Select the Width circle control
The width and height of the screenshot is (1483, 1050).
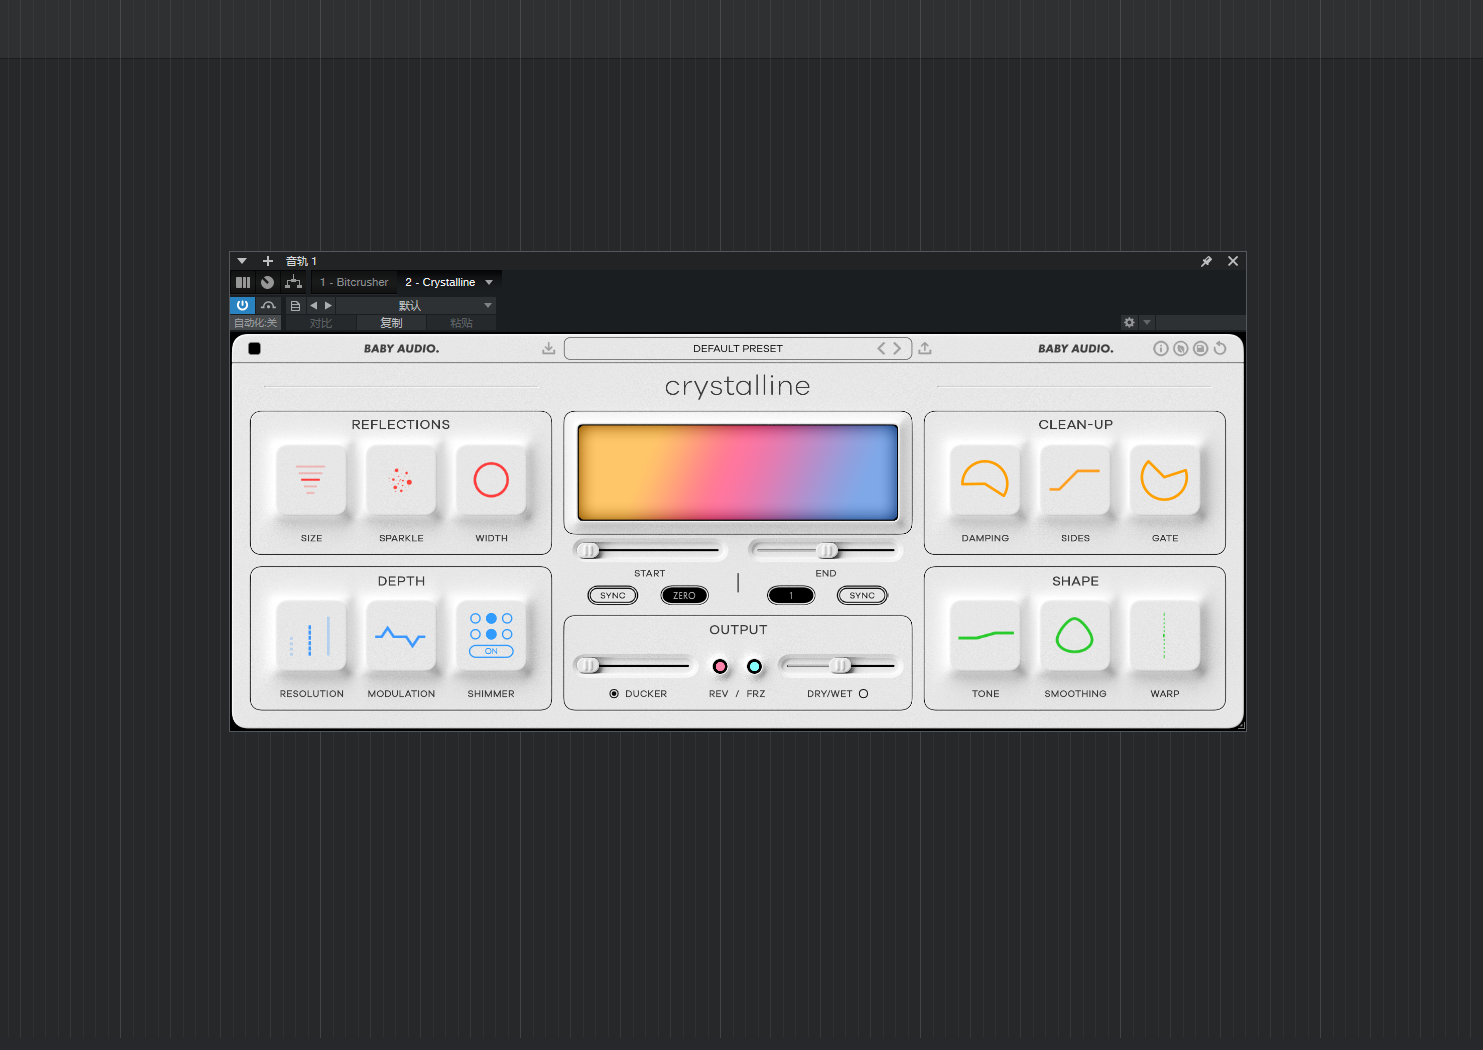coord(491,481)
